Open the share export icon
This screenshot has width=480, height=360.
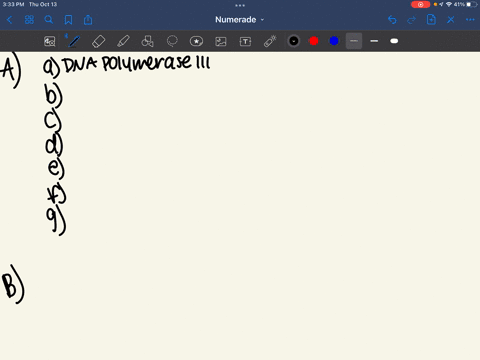[x=88, y=20]
